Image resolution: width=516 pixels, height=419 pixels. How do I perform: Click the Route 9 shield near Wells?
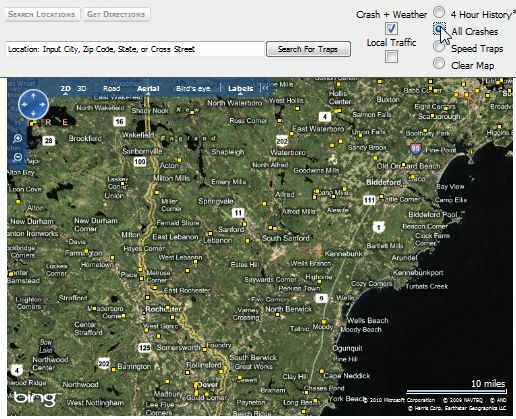coord(321,298)
